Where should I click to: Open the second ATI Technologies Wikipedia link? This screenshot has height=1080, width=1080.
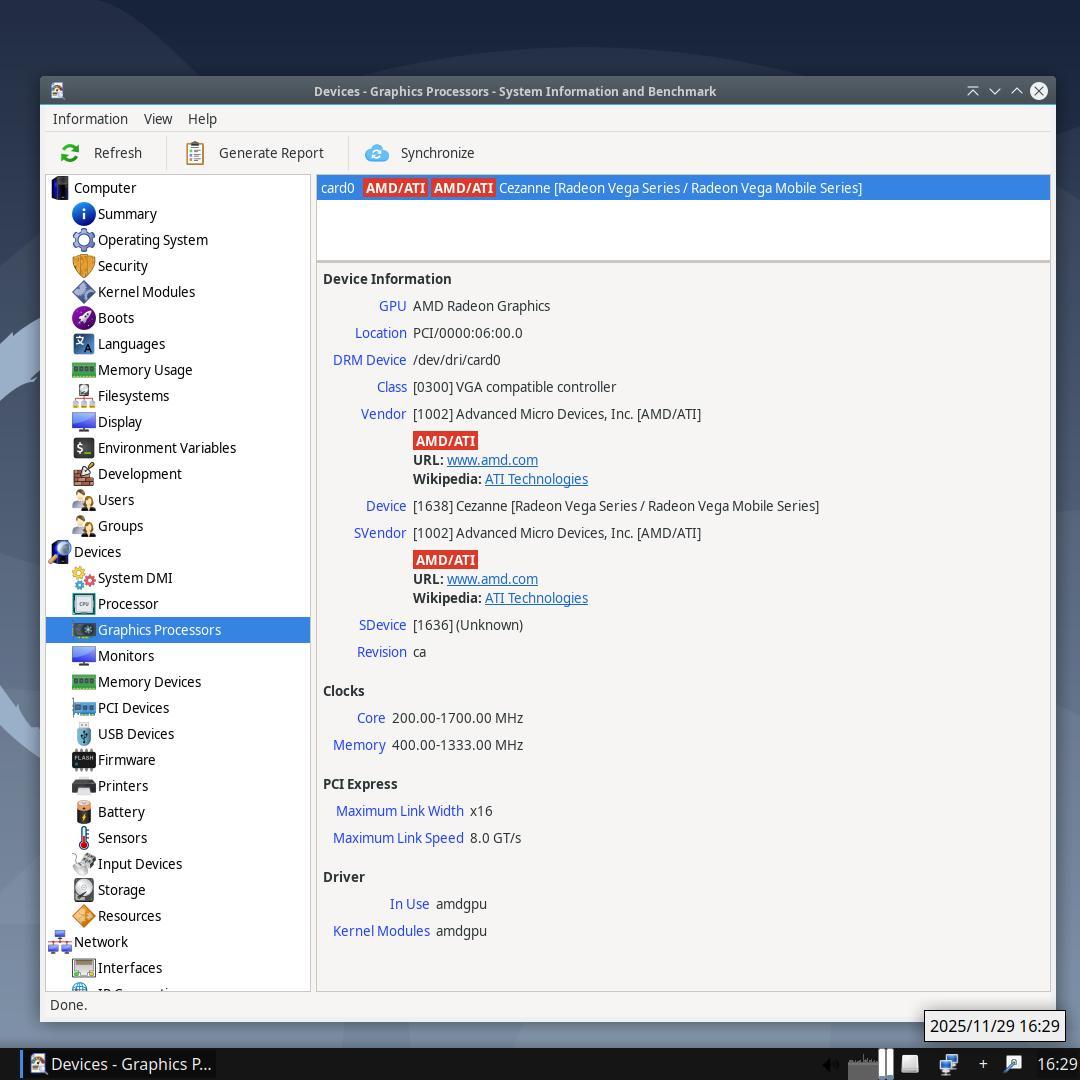click(x=536, y=598)
